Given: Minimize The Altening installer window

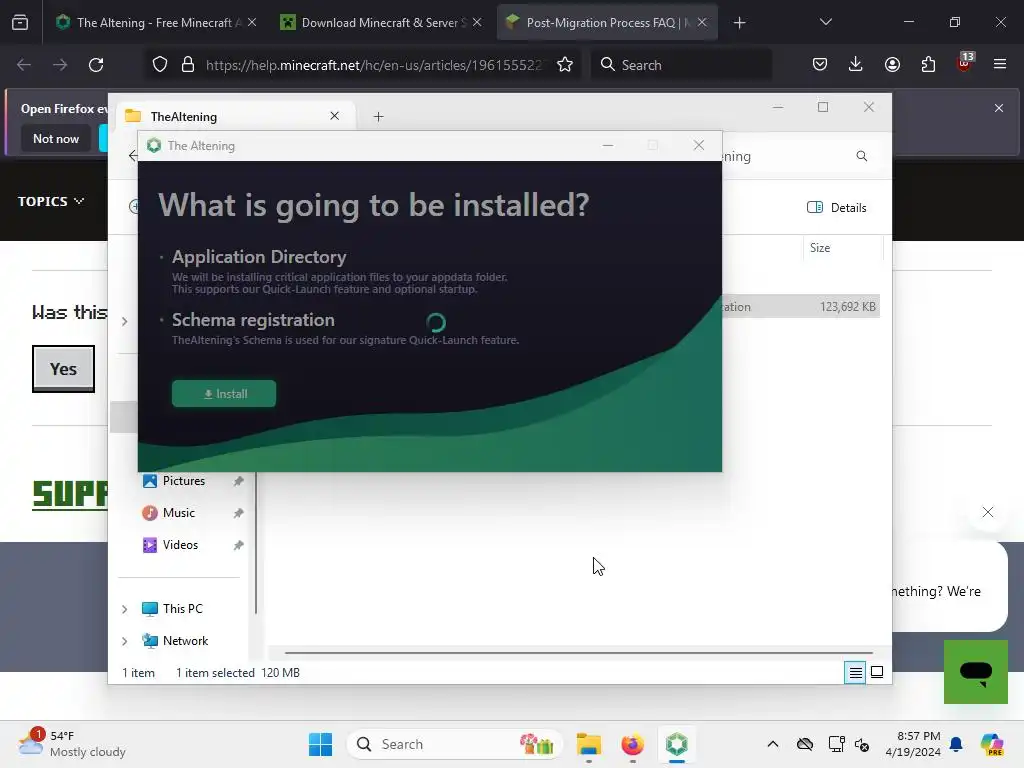Looking at the screenshot, I should coord(607,145).
